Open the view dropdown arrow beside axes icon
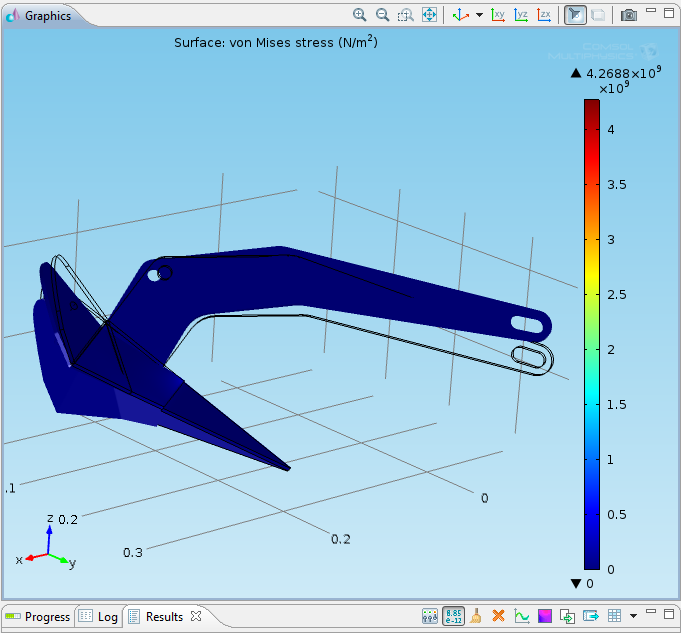The image size is (681, 633). point(479,15)
